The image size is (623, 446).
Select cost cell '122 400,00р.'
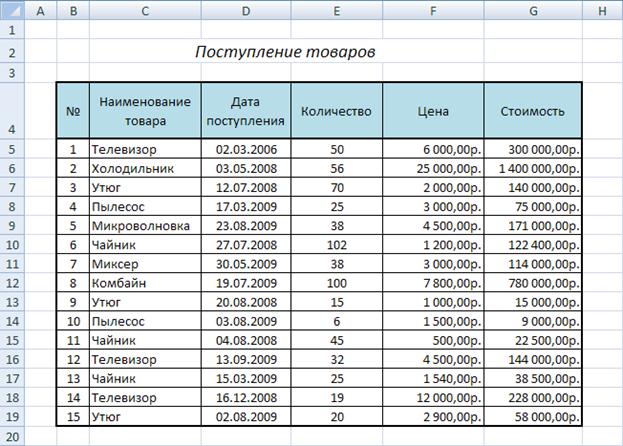(x=533, y=245)
